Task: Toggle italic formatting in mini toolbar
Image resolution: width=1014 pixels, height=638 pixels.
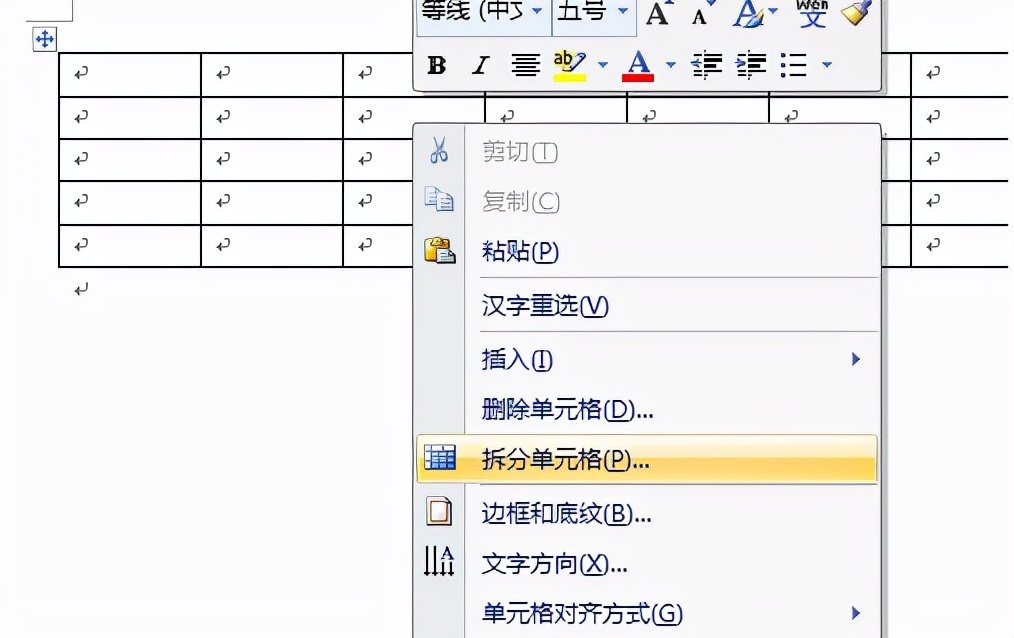Action: coord(480,65)
